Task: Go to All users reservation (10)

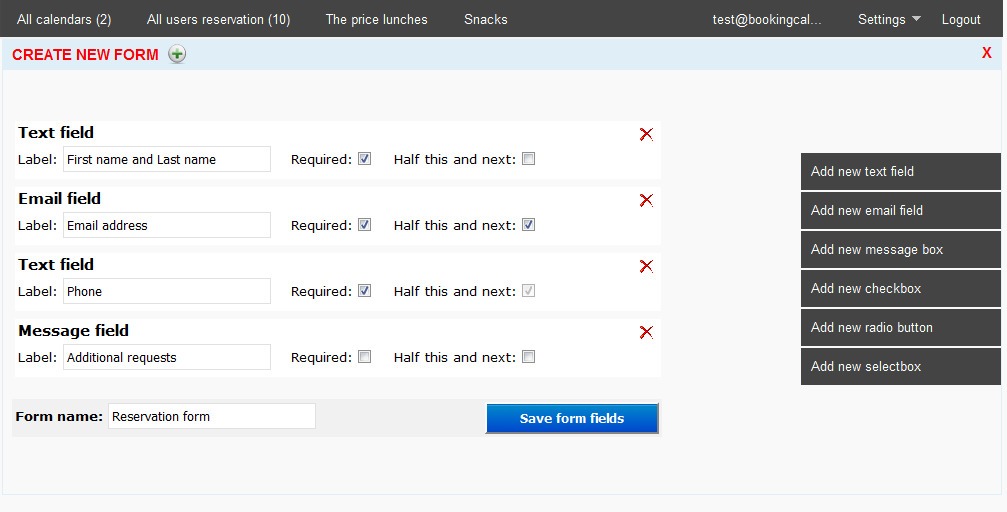Action: pyautogui.click(x=218, y=19)
